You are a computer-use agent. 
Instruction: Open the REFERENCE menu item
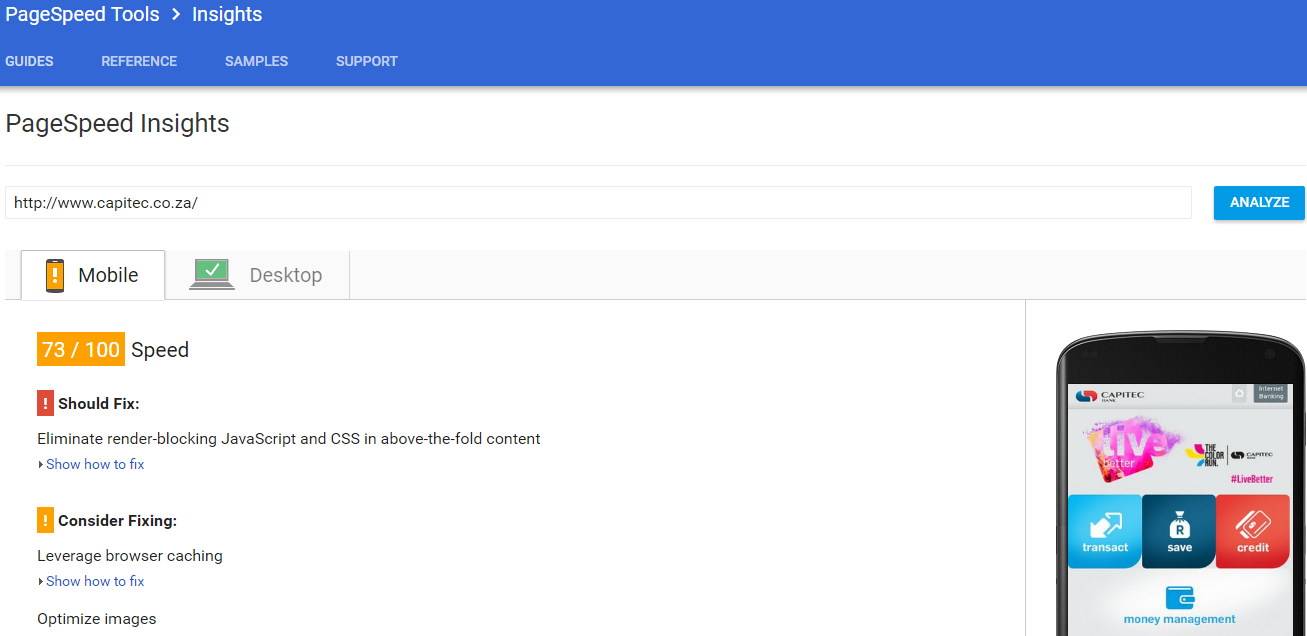pos(139,61)
